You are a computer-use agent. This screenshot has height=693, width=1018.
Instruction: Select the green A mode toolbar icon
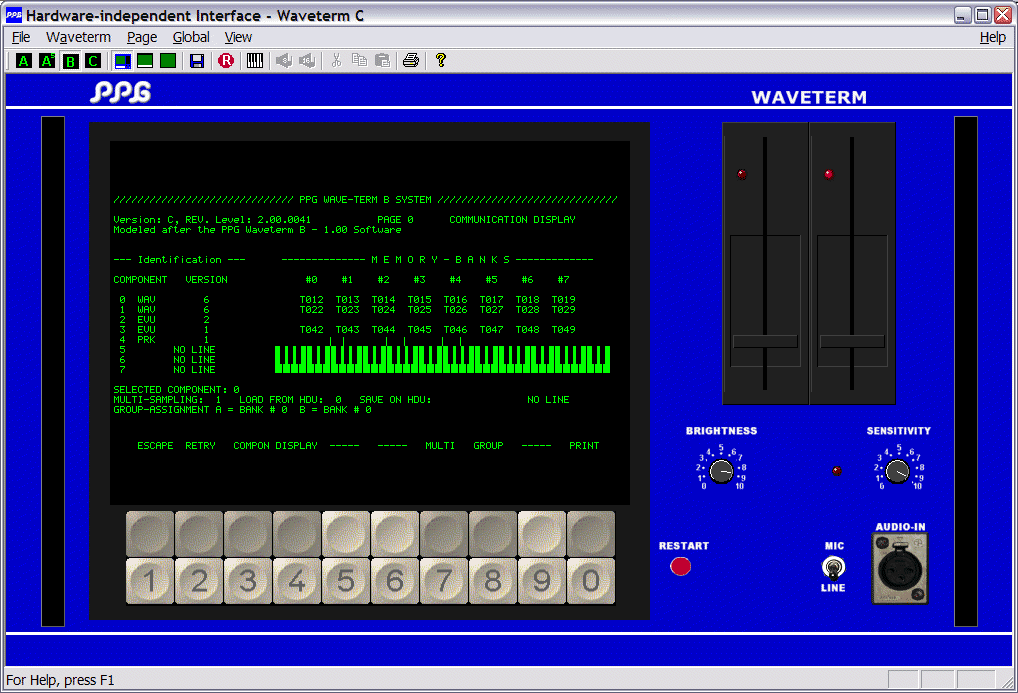[24, 61]
